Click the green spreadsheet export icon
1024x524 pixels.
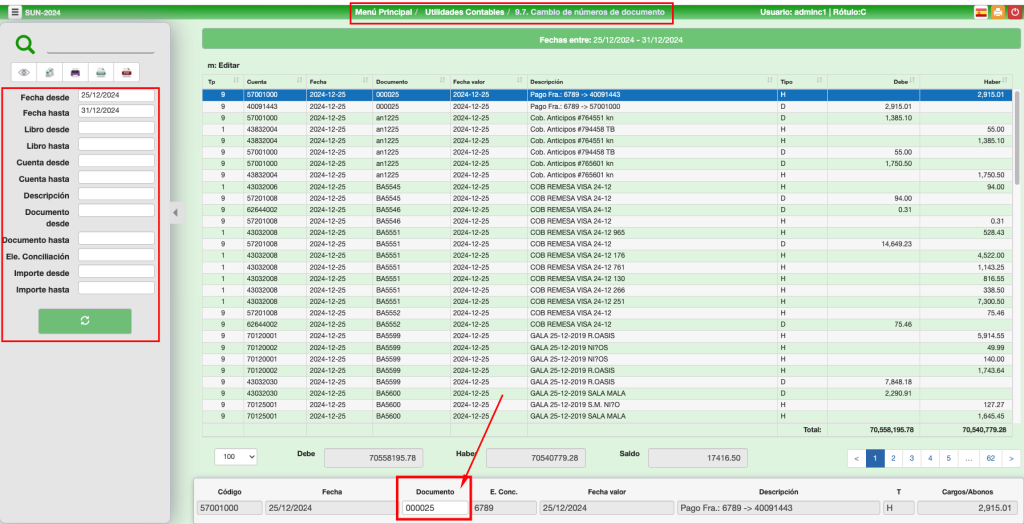pyautogui.click(x=101, y=72)
